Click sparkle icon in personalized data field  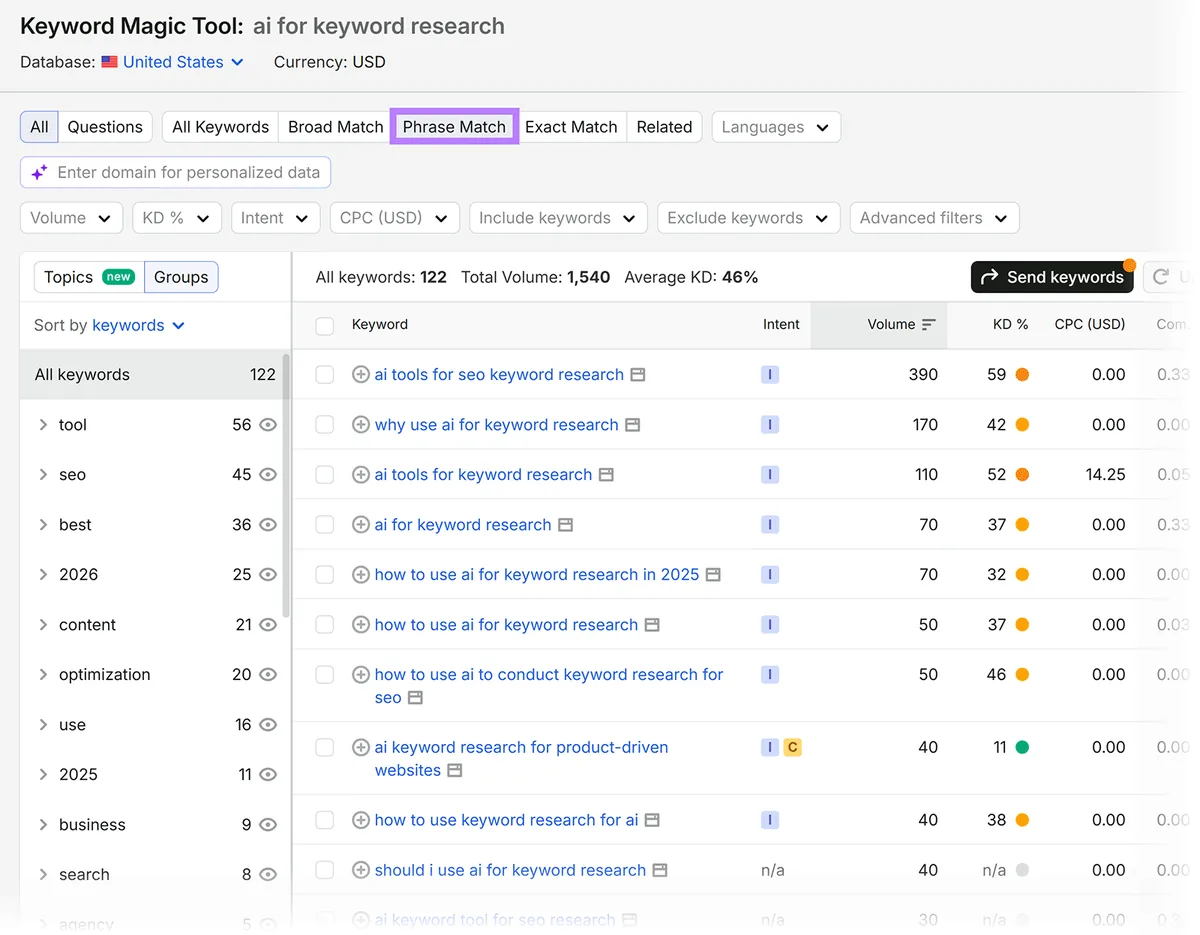(39, 172)
